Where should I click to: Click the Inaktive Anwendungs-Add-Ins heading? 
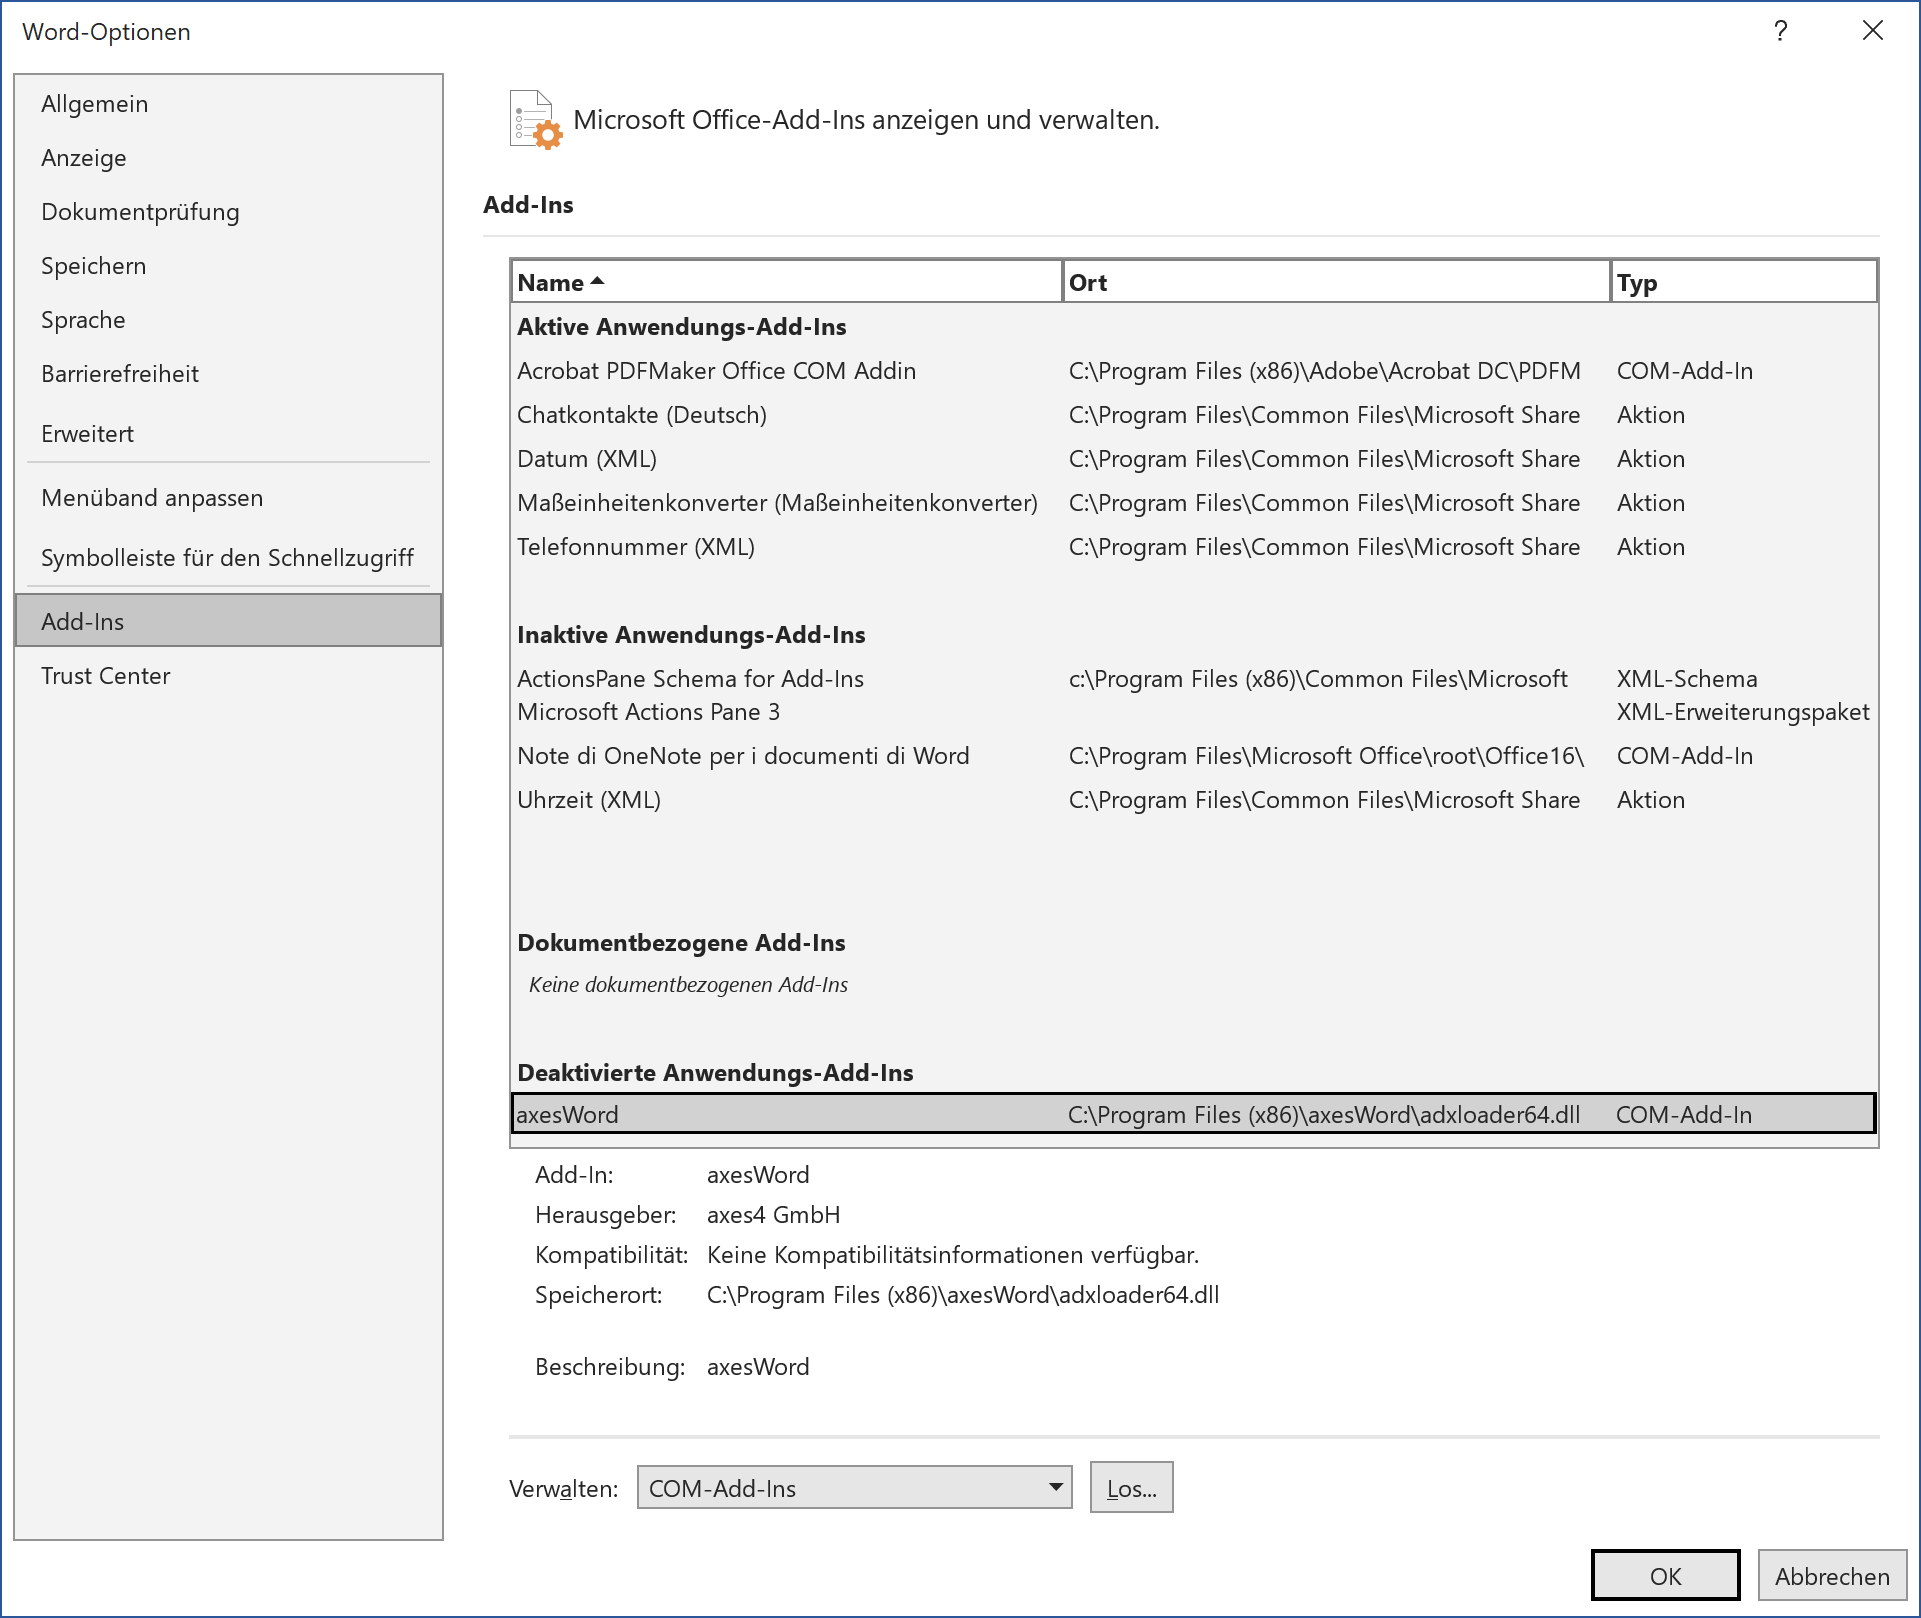pyautogui.click(x=691, y=635)
